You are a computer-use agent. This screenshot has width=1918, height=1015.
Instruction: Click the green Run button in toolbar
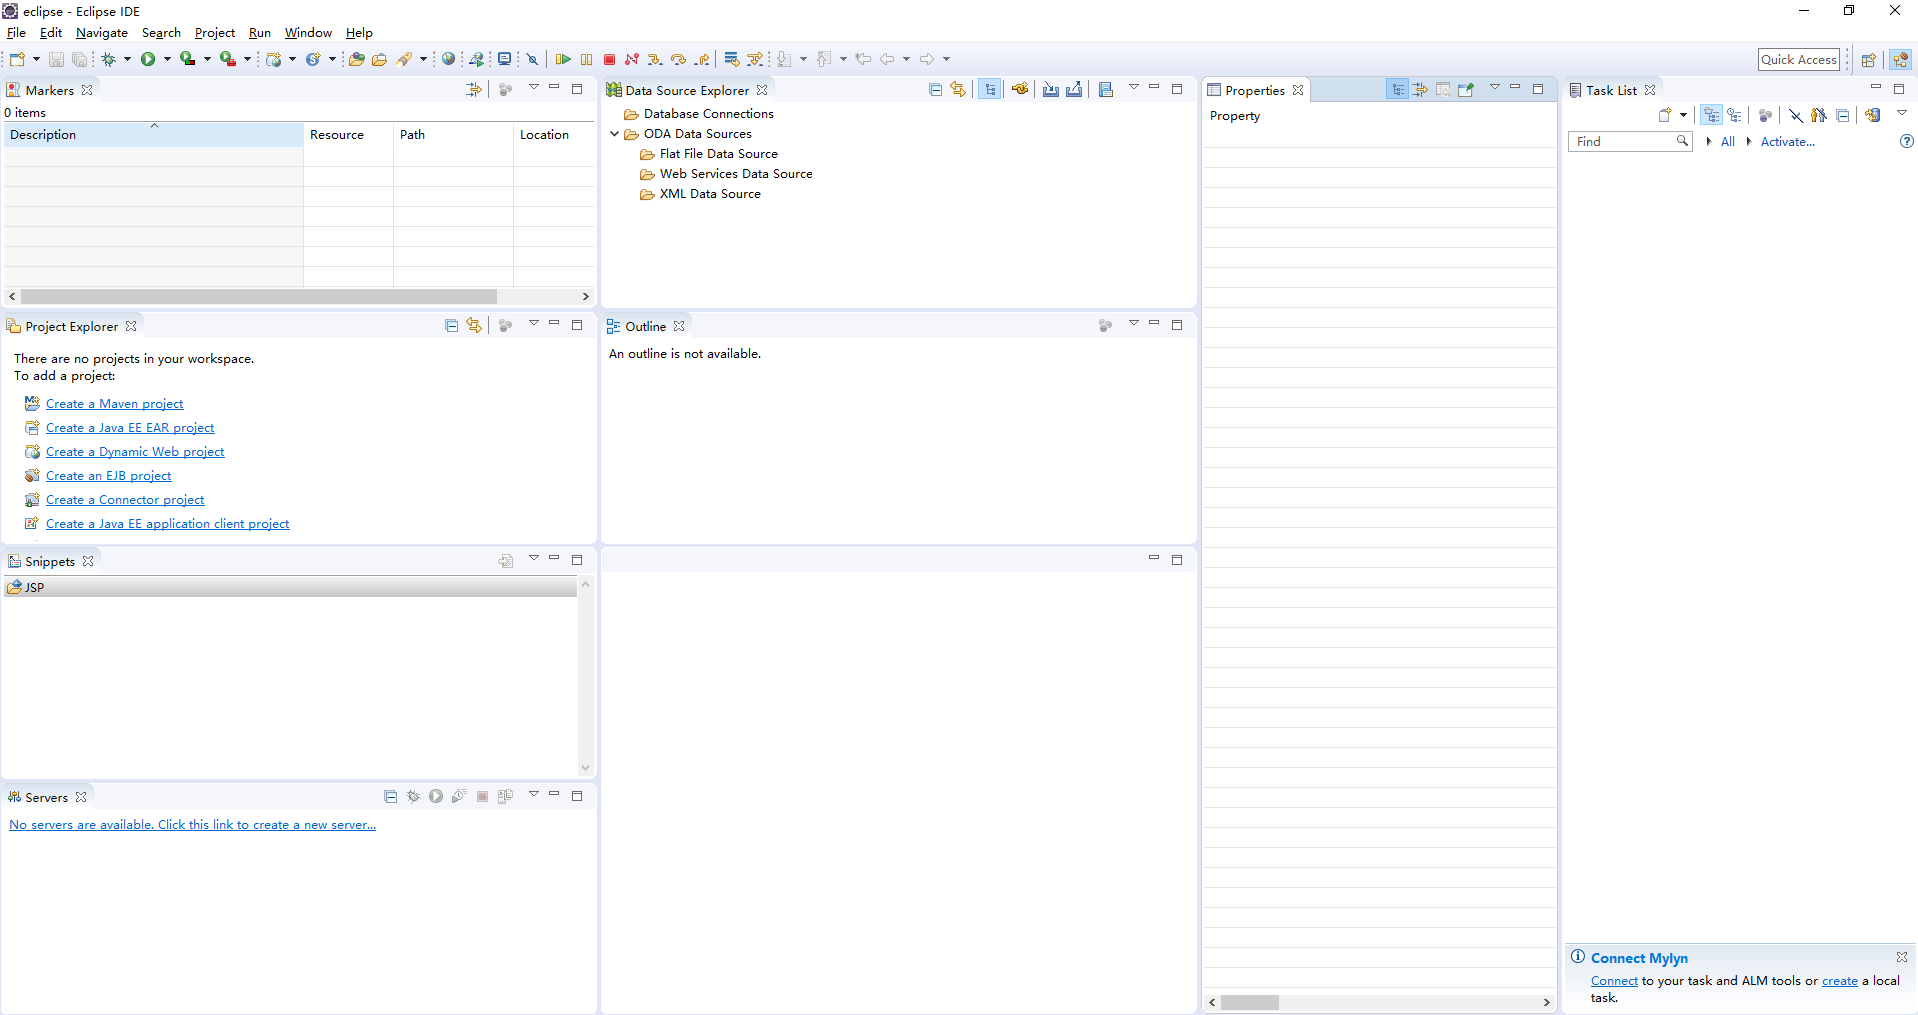(x=148, y=59)
